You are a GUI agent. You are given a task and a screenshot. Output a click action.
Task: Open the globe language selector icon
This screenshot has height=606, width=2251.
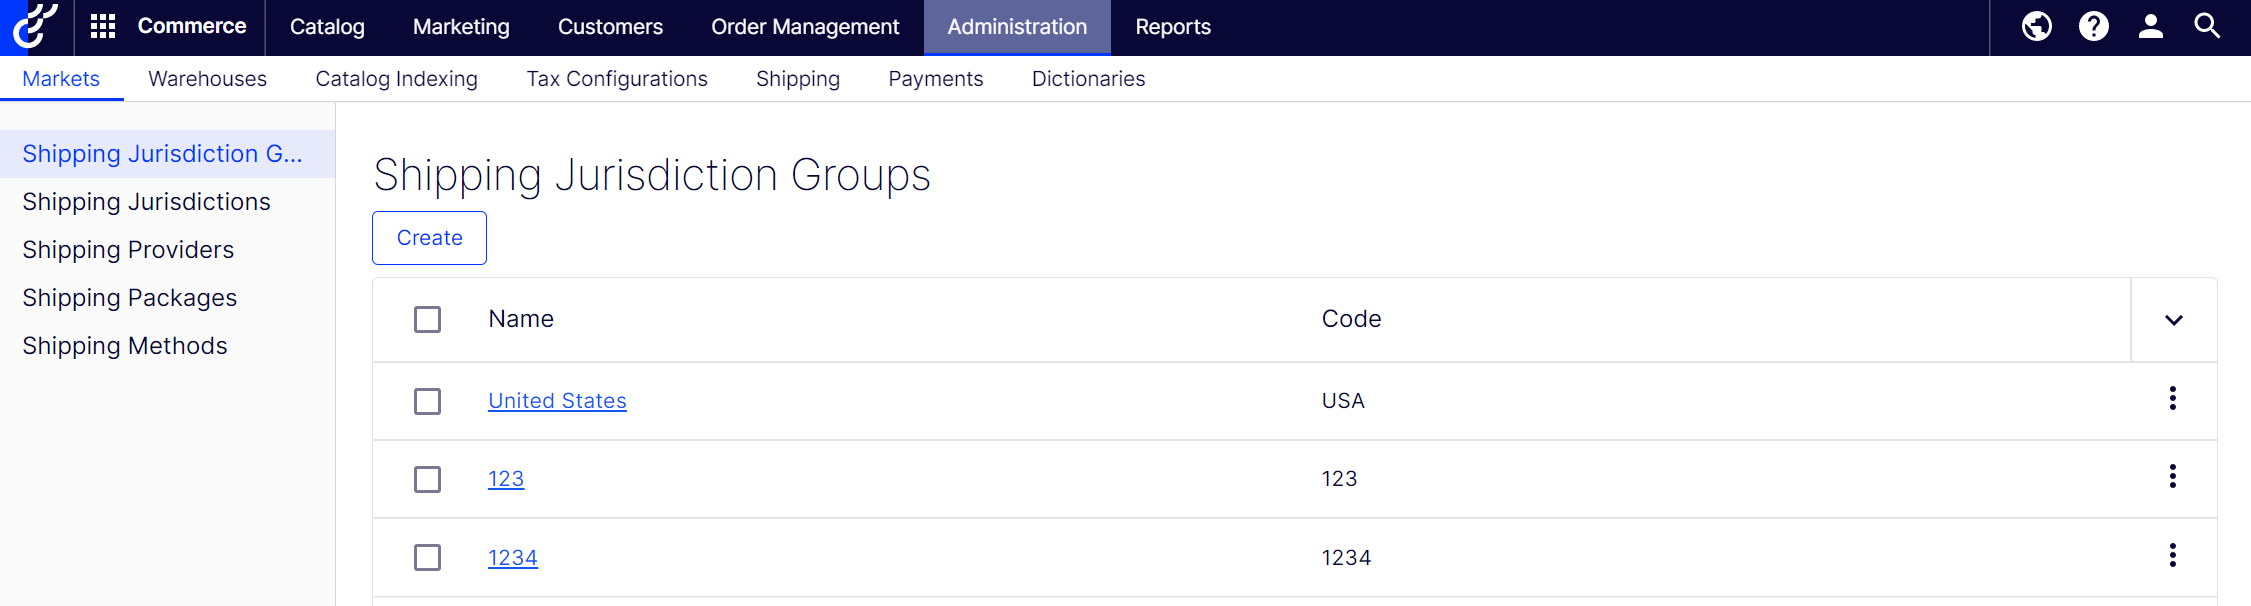(2037, 26)
